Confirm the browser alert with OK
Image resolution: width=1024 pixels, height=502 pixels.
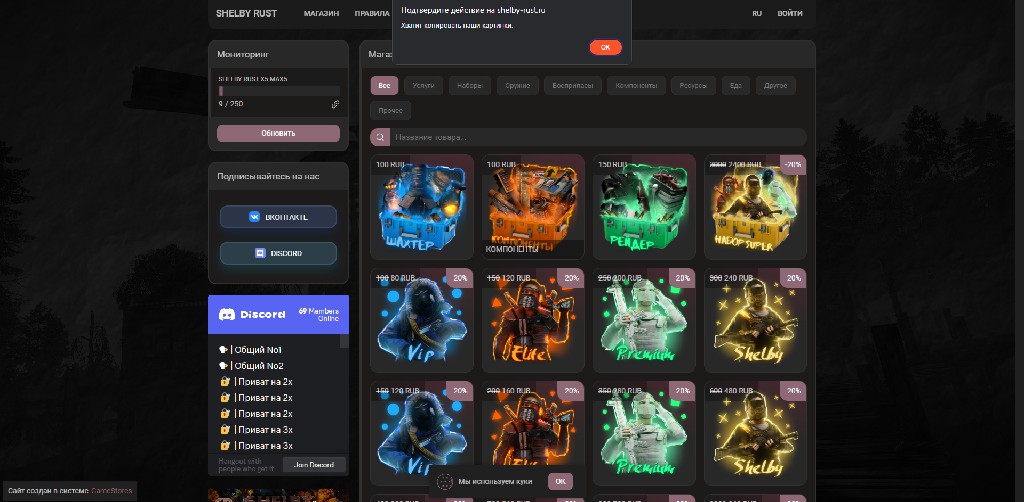click(605, 47)
